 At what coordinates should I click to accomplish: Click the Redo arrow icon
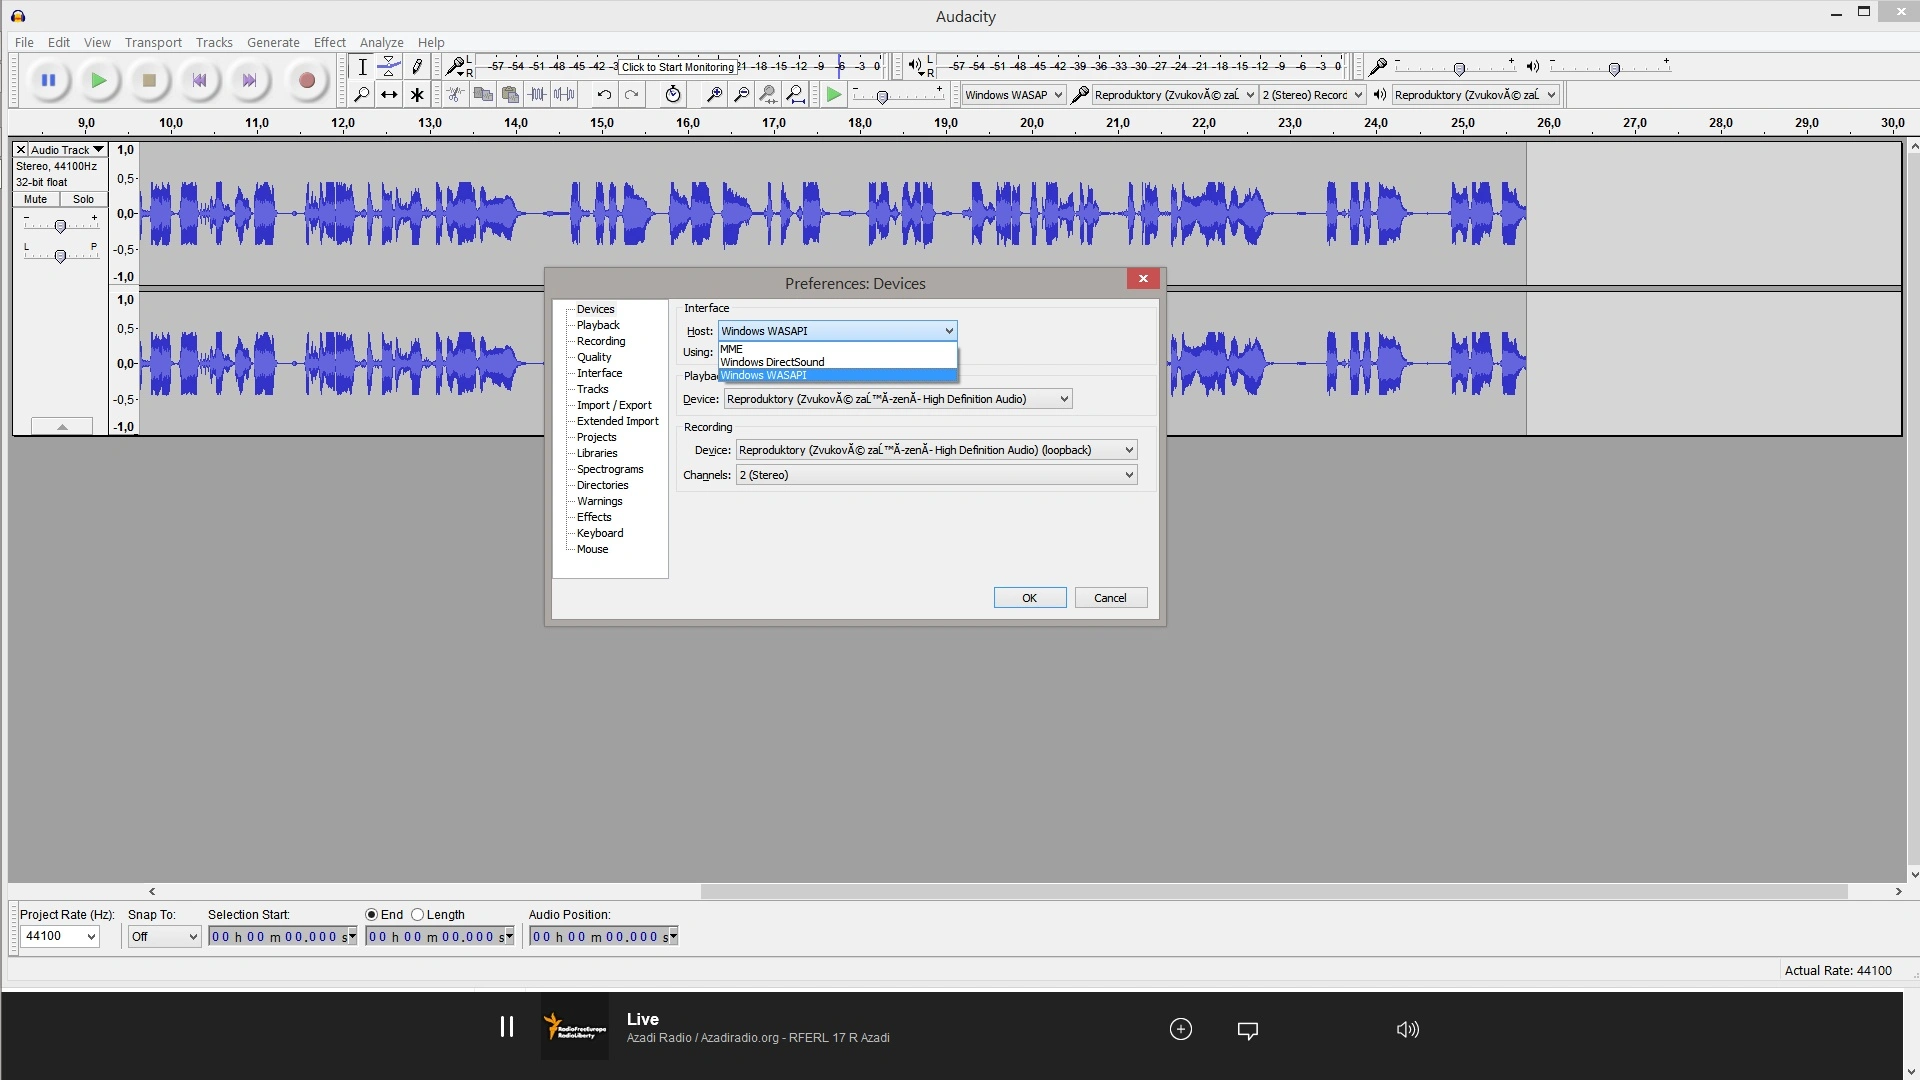(631, 94)
